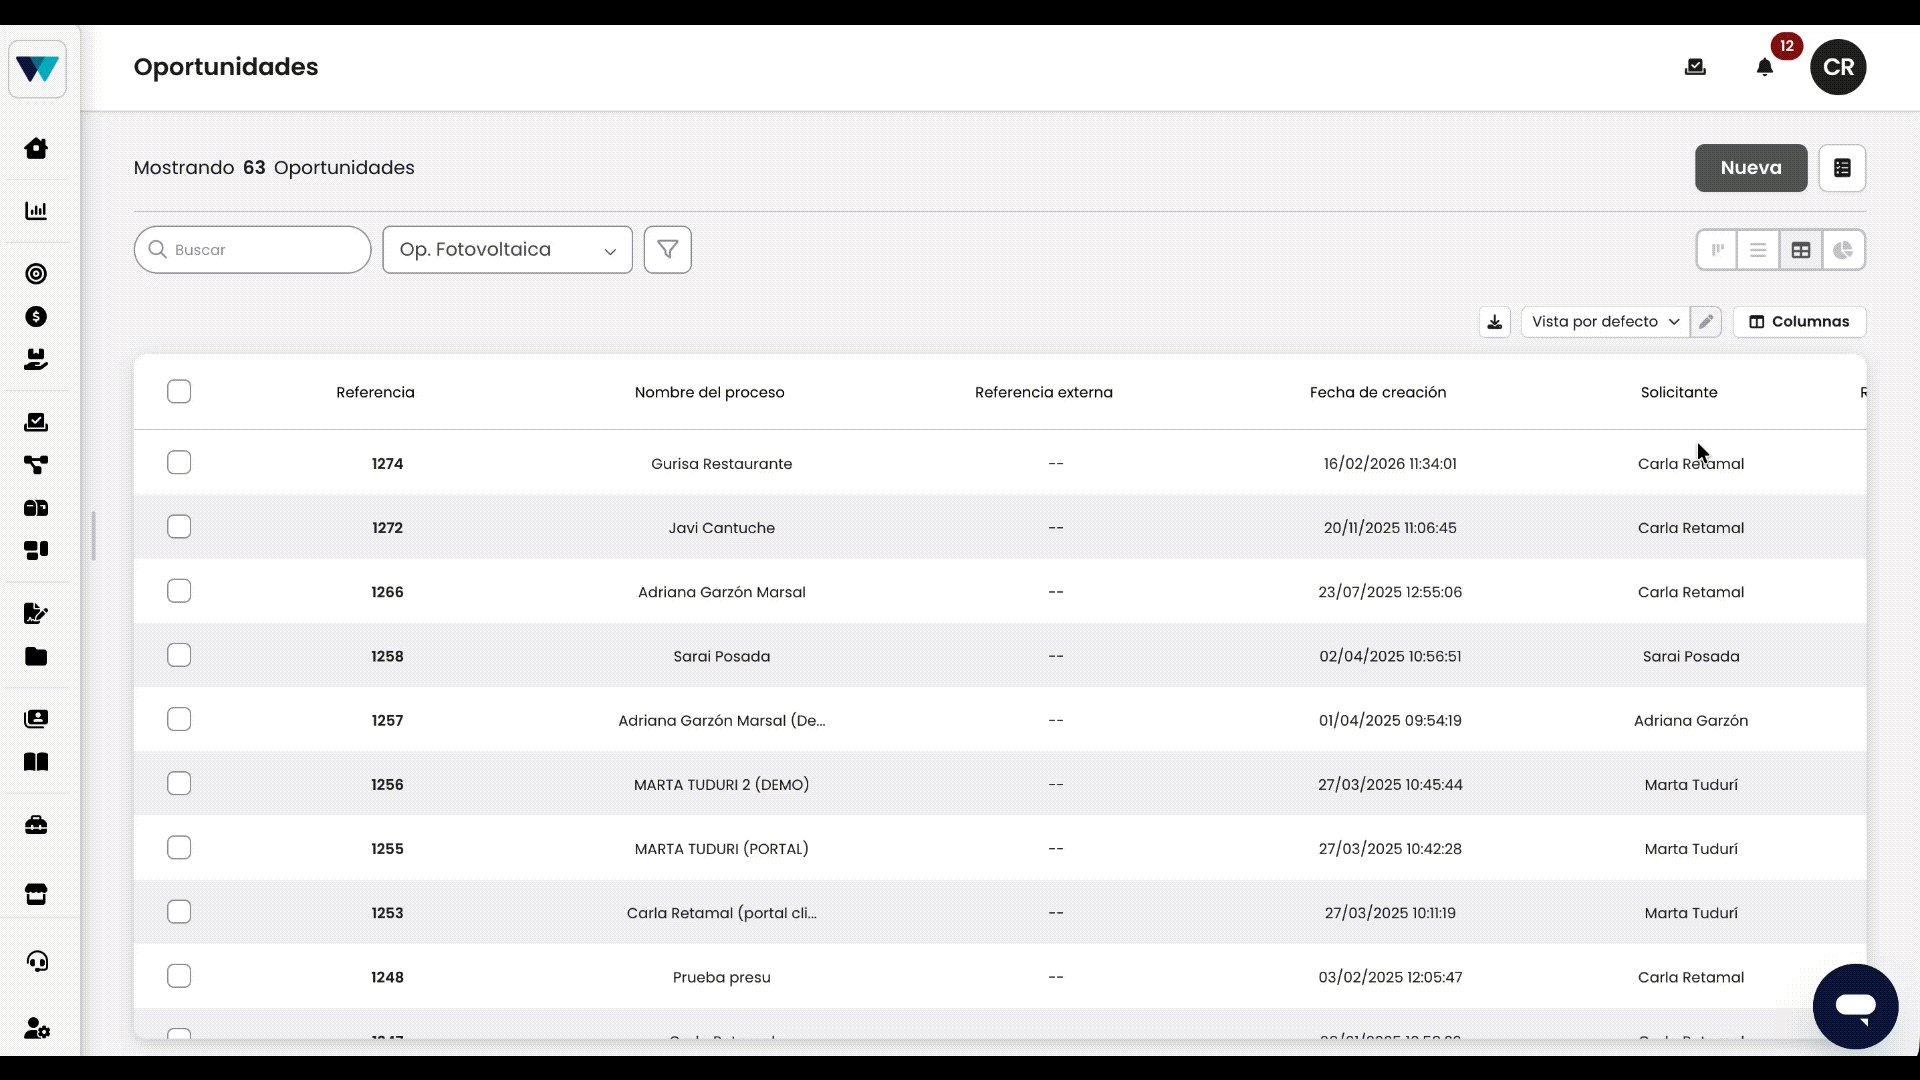This screenshot has width=1920, height=1080.
Task: Check the row 1274 checkbox
Action: (x=179, y=462)
